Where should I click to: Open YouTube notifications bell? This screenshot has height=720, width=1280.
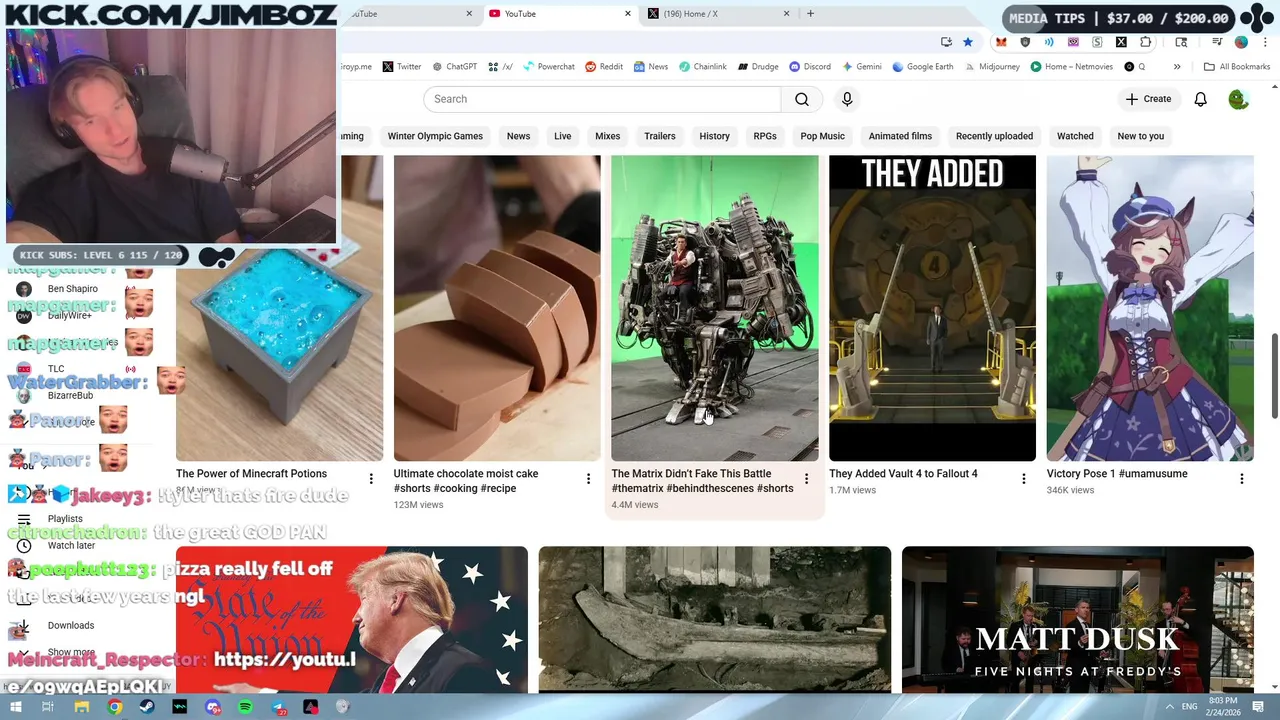click(1201, 99)
